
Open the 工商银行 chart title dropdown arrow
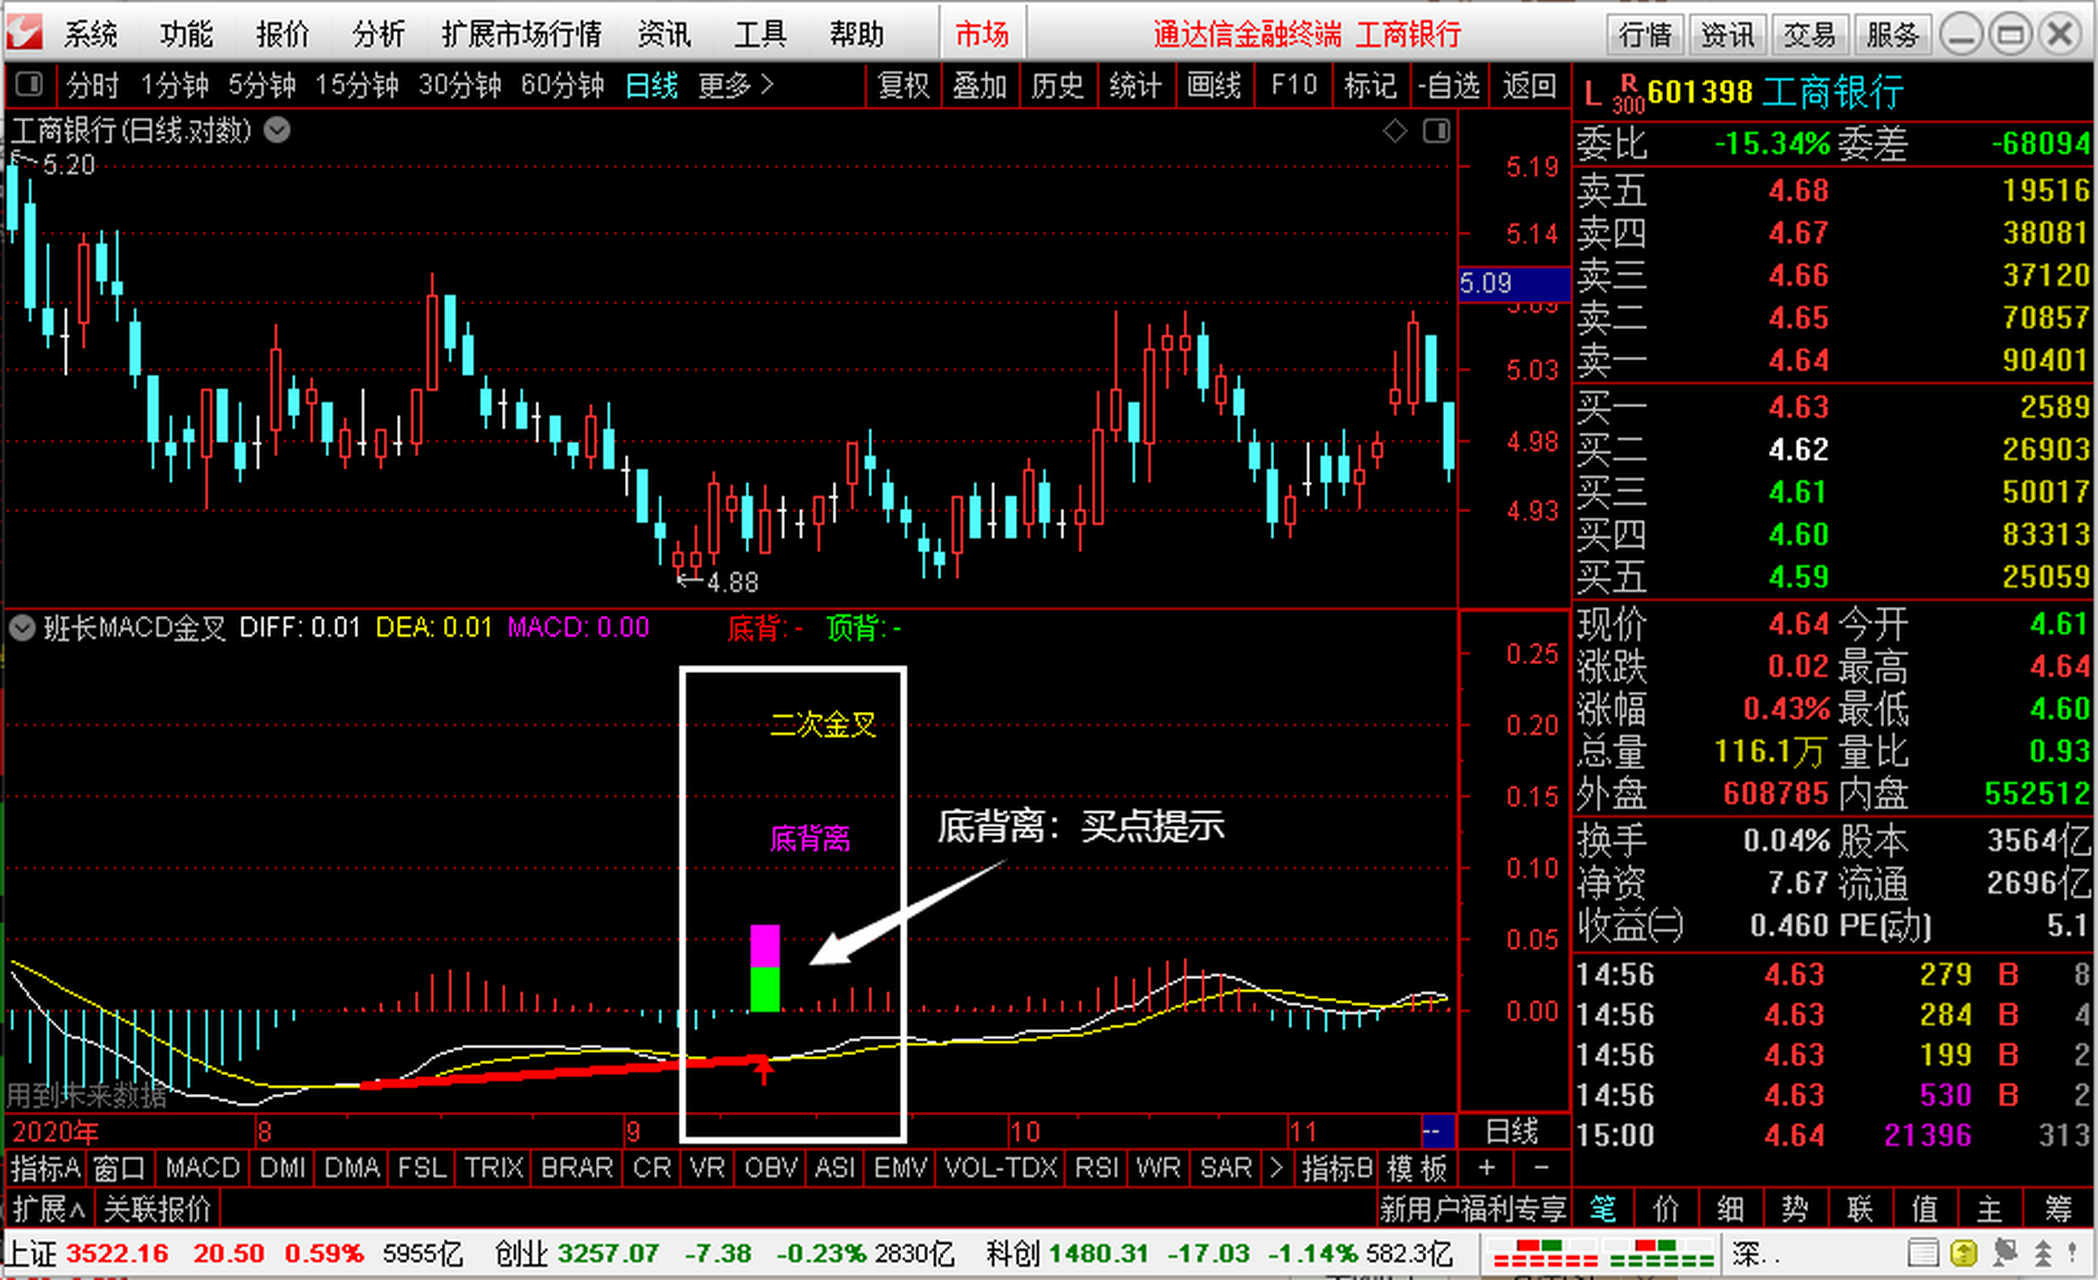pyautogui.click(x=277, y=130)
